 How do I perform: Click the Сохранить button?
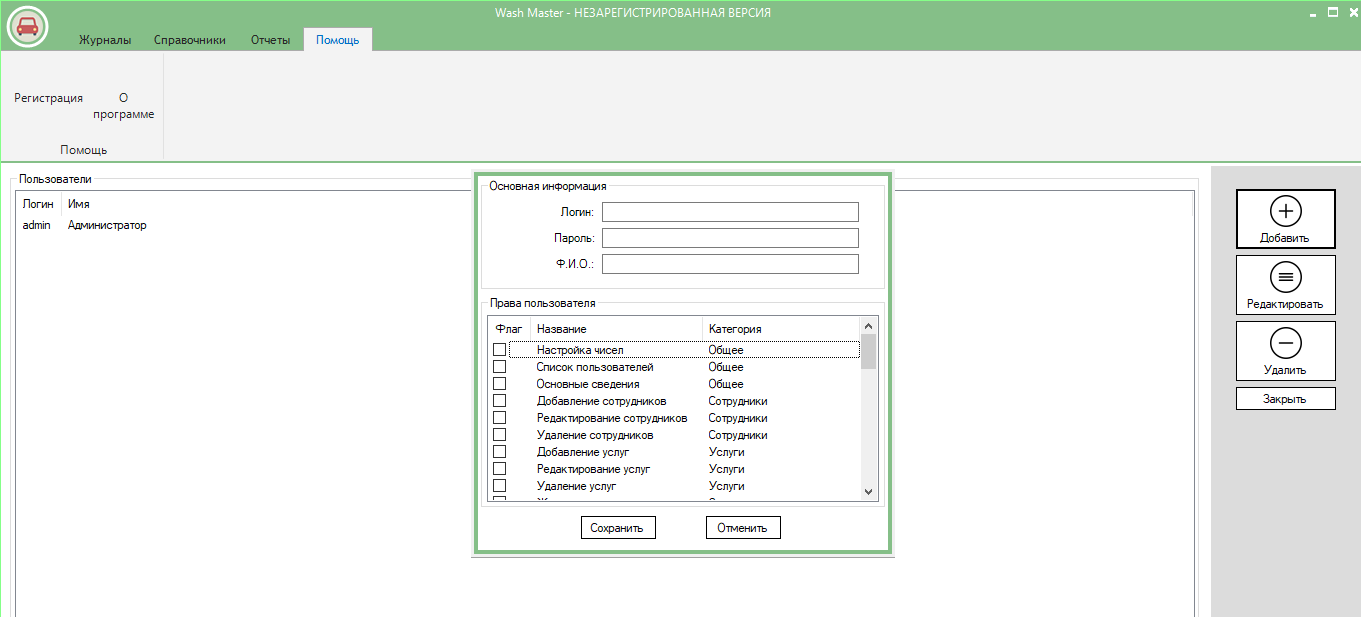618,527
